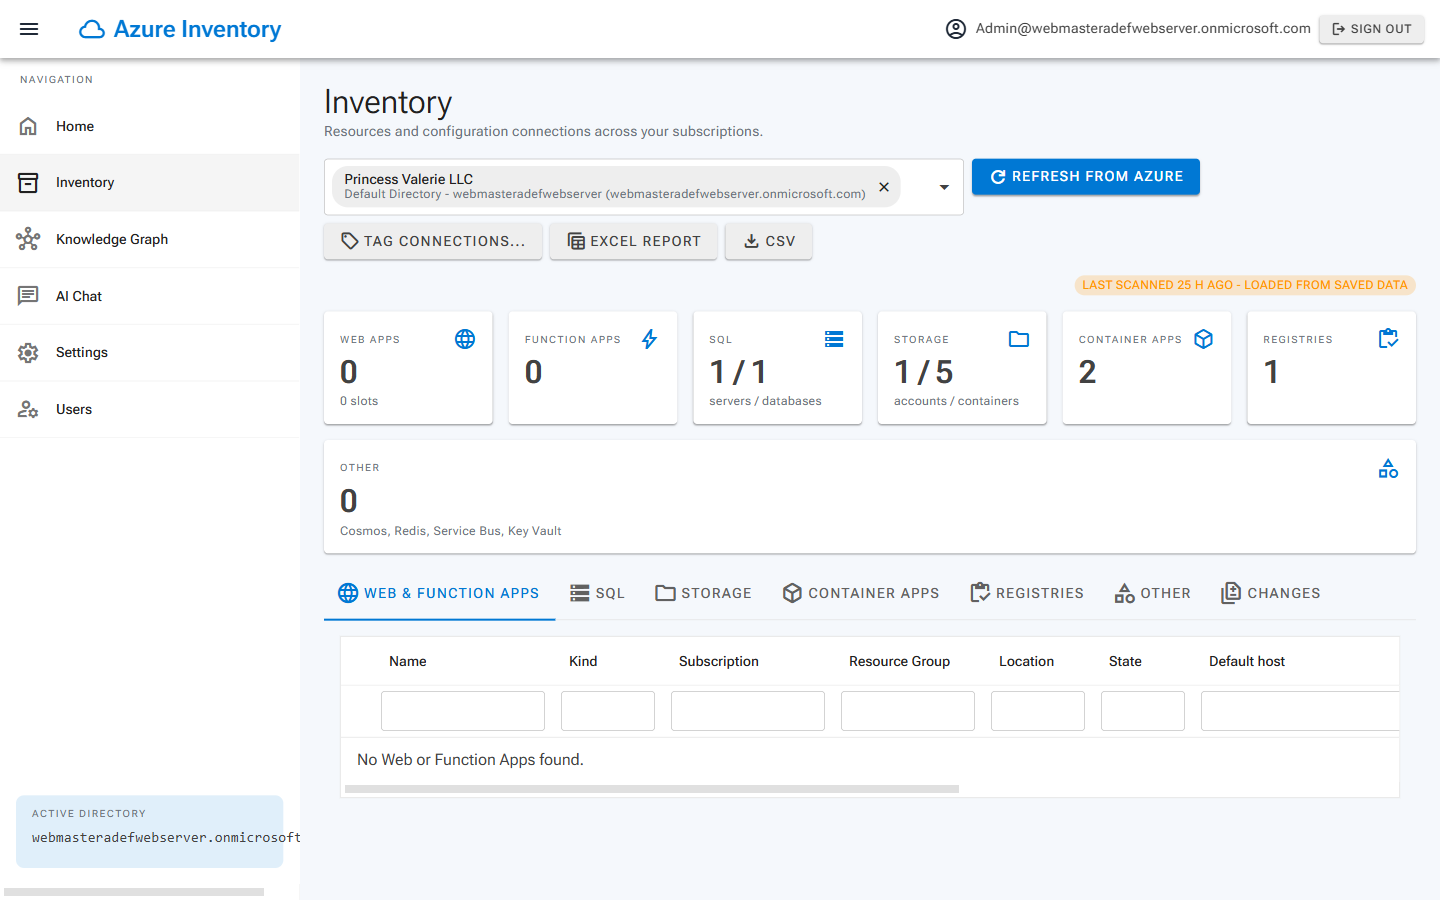Go to Home in the navigation

tap(150, 126)
